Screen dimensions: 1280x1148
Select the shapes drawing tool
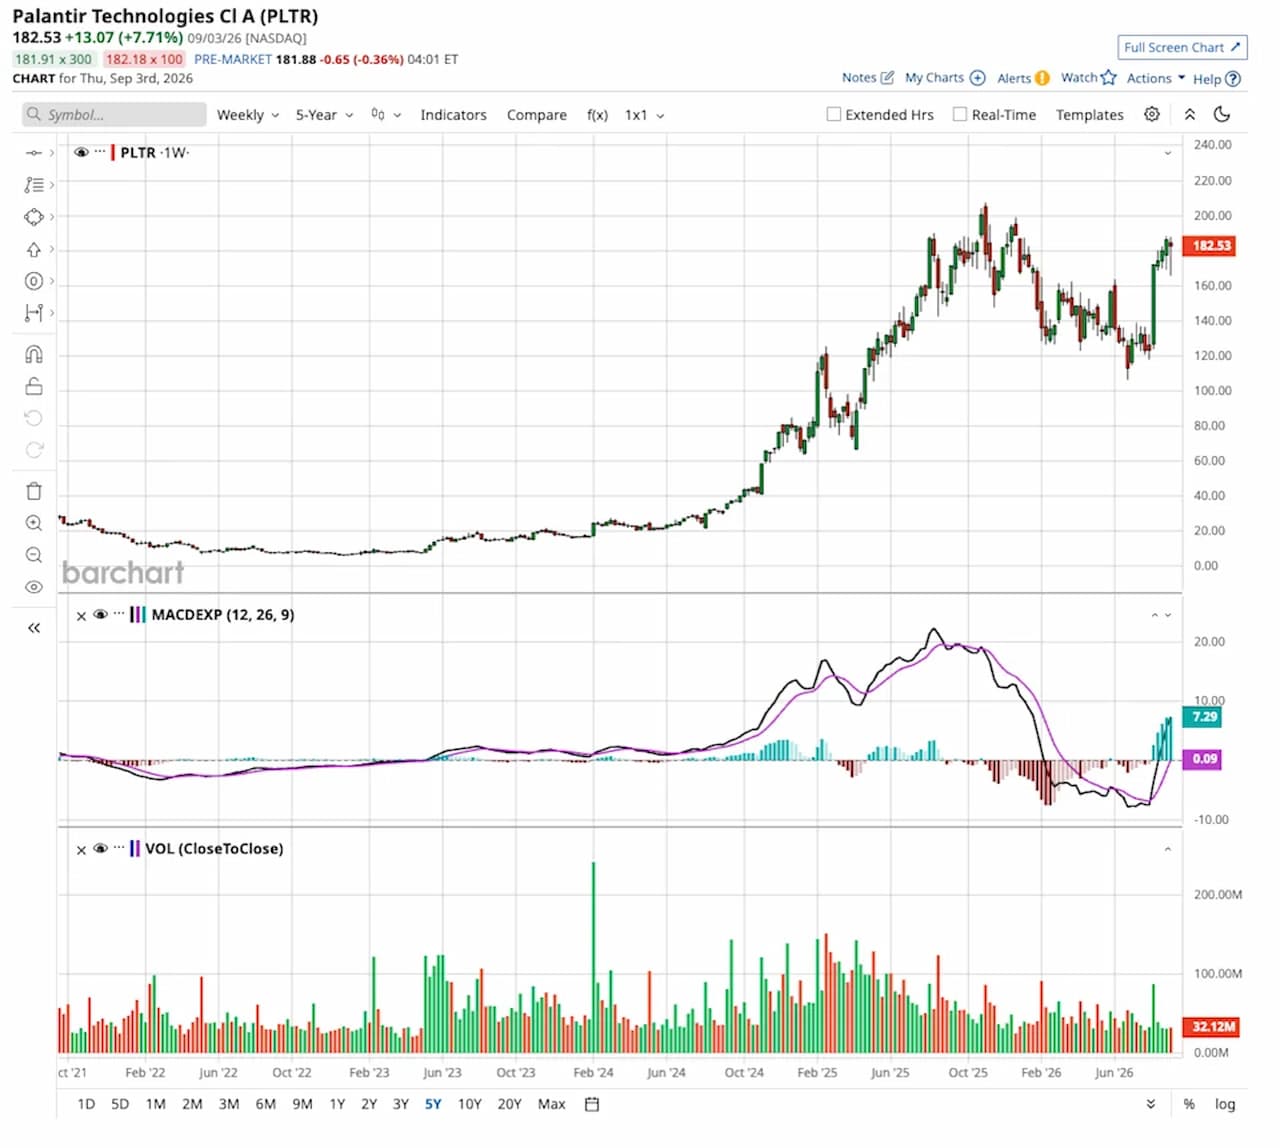pyautogui.click(x=34, y=217)
